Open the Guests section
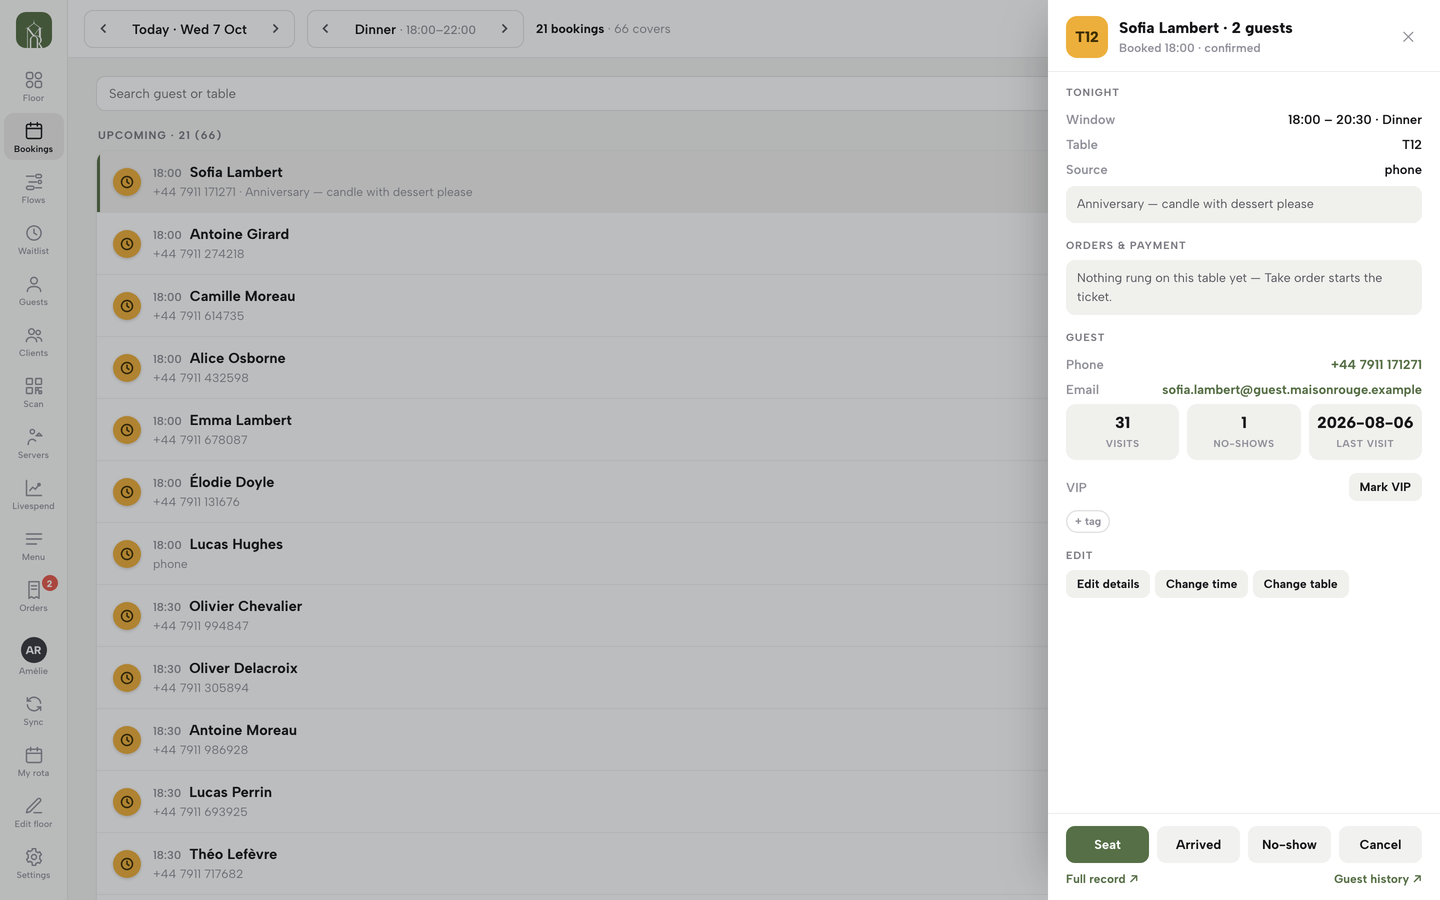Viewport: 1440px width, 900px height. tap(34, 290)
